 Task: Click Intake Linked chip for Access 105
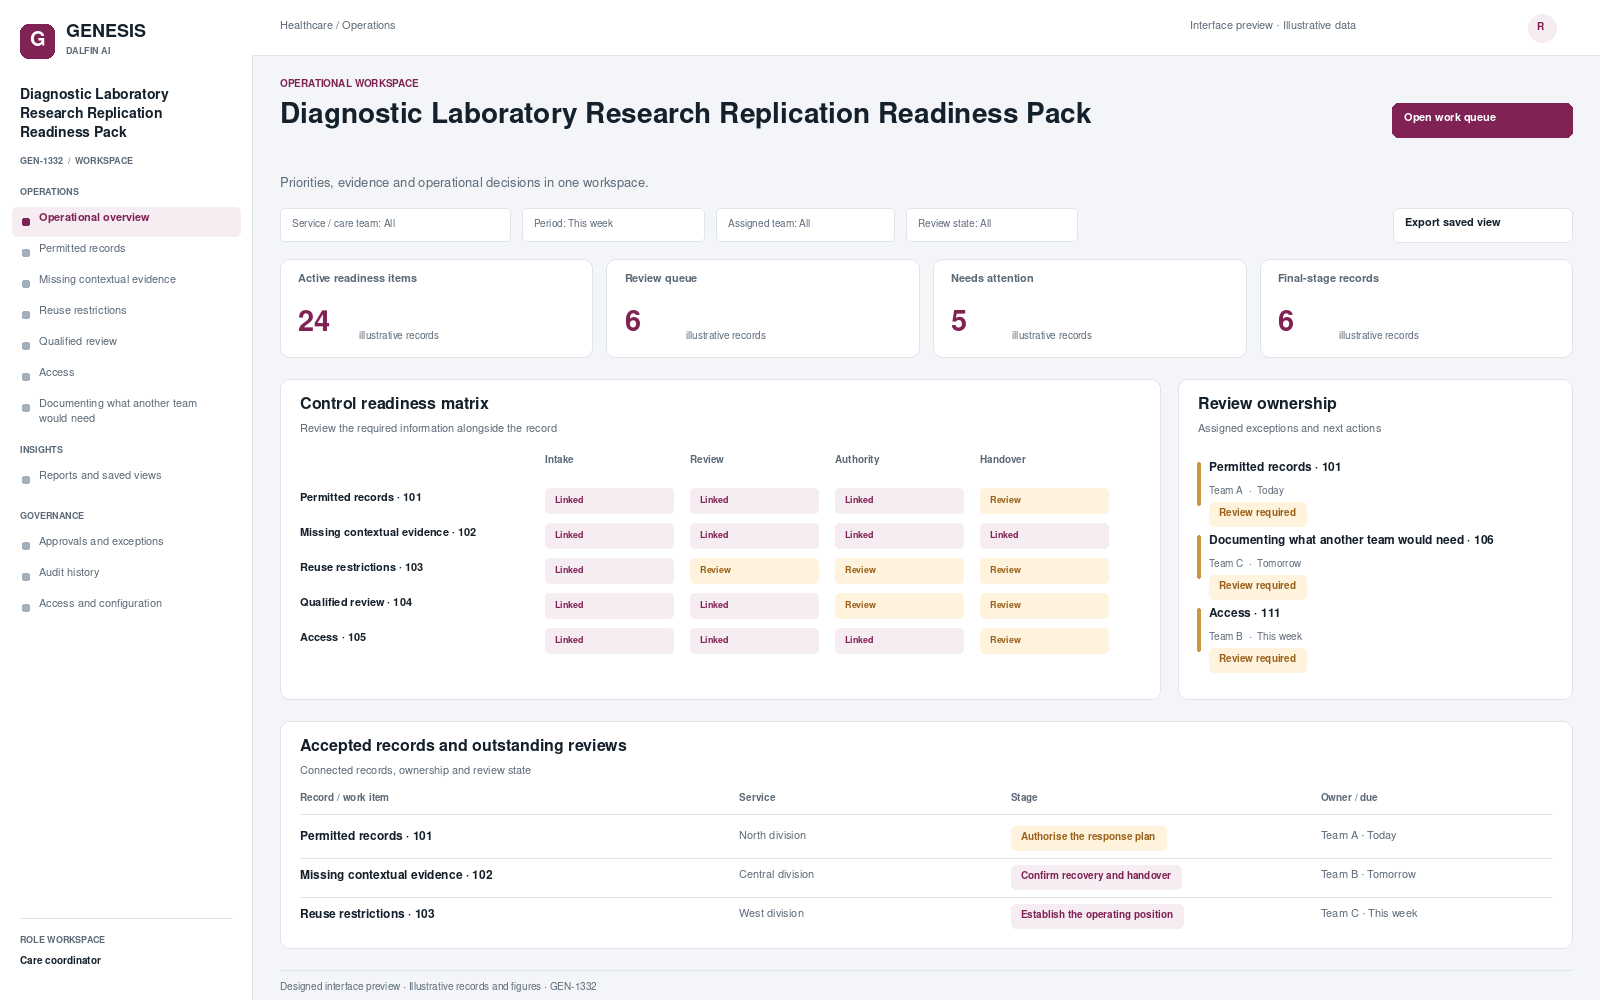coord(609,641)
